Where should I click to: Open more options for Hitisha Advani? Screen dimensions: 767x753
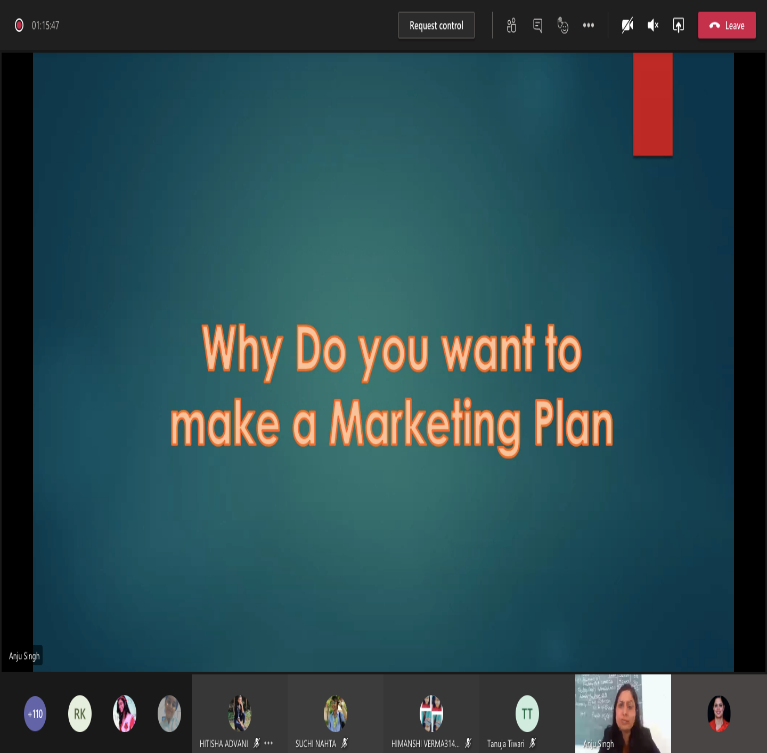268,743
